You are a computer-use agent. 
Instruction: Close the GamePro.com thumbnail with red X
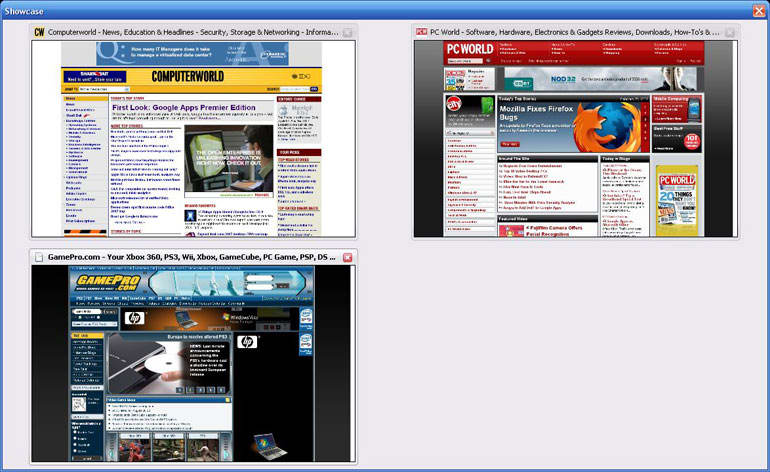point(347,257)
